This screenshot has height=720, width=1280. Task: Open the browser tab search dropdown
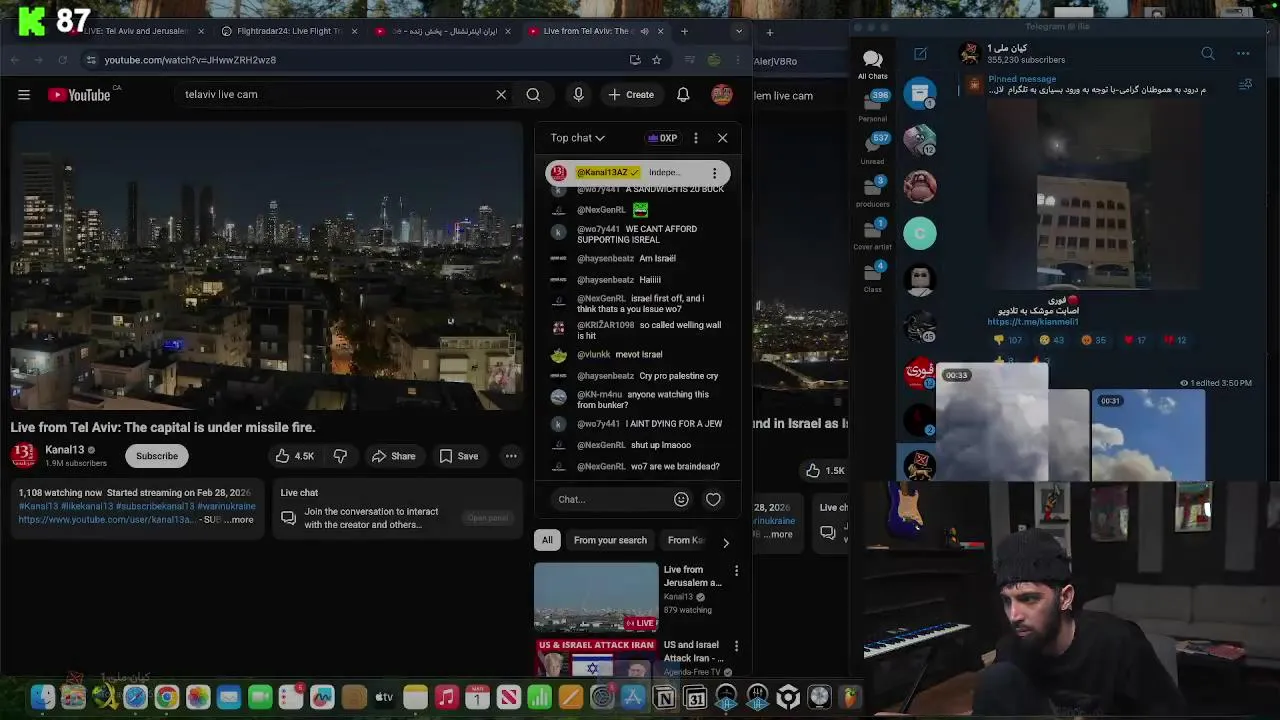(739, 31)
